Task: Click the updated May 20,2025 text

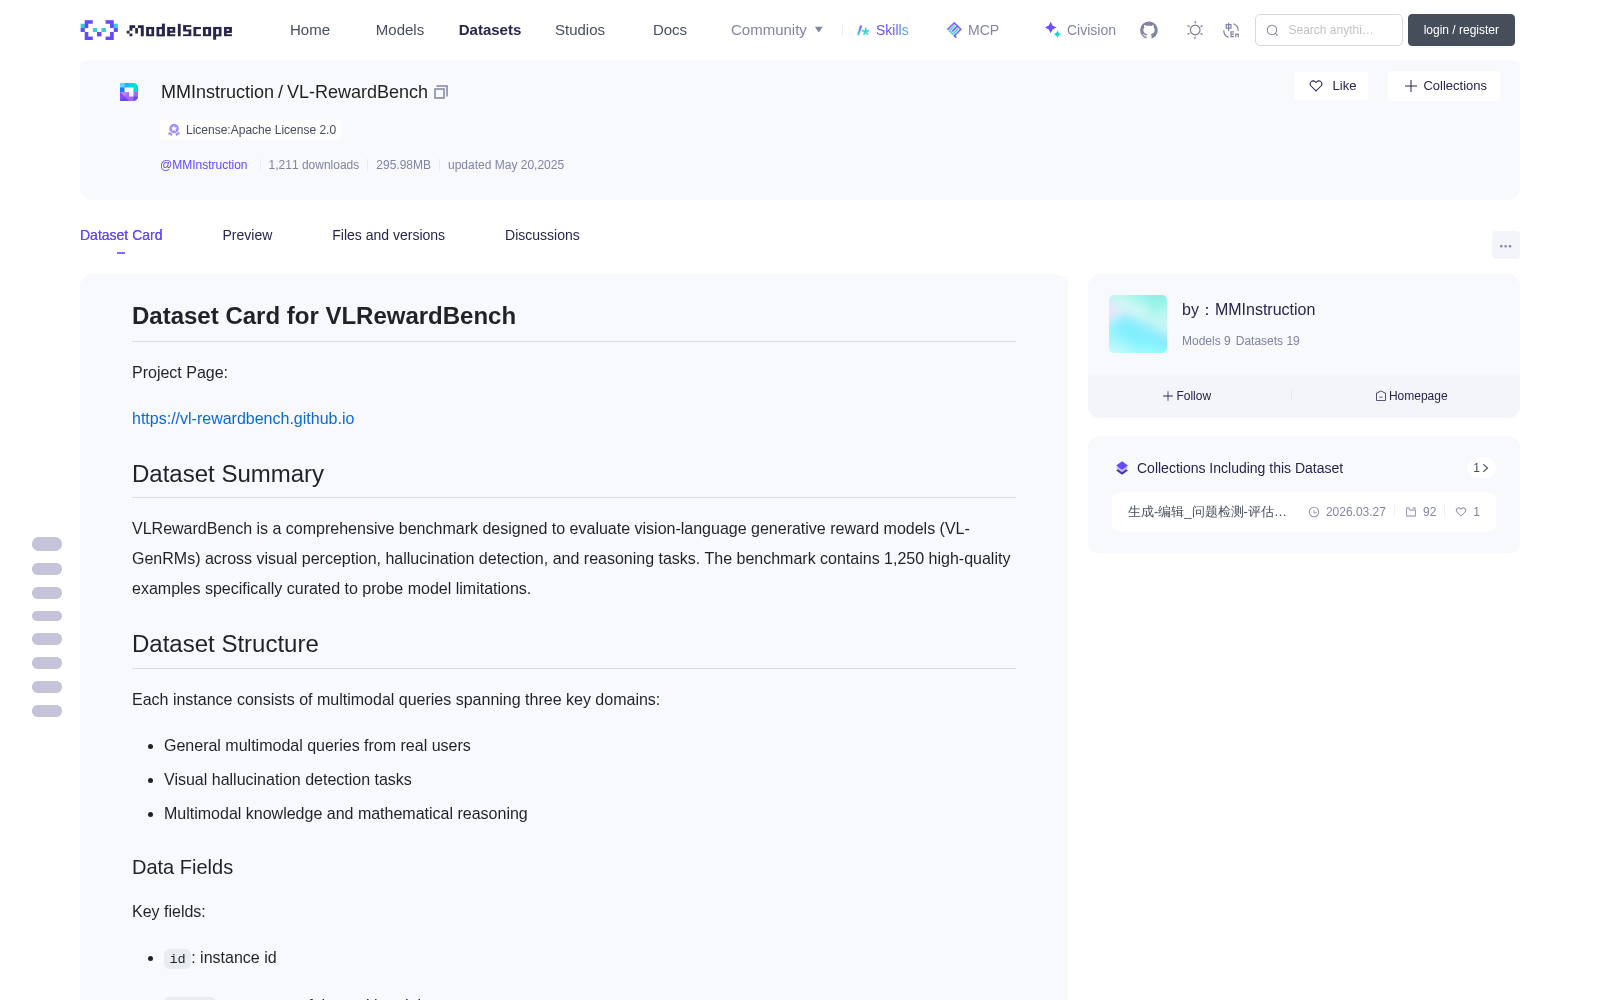Action: click(x=506, y=165)
